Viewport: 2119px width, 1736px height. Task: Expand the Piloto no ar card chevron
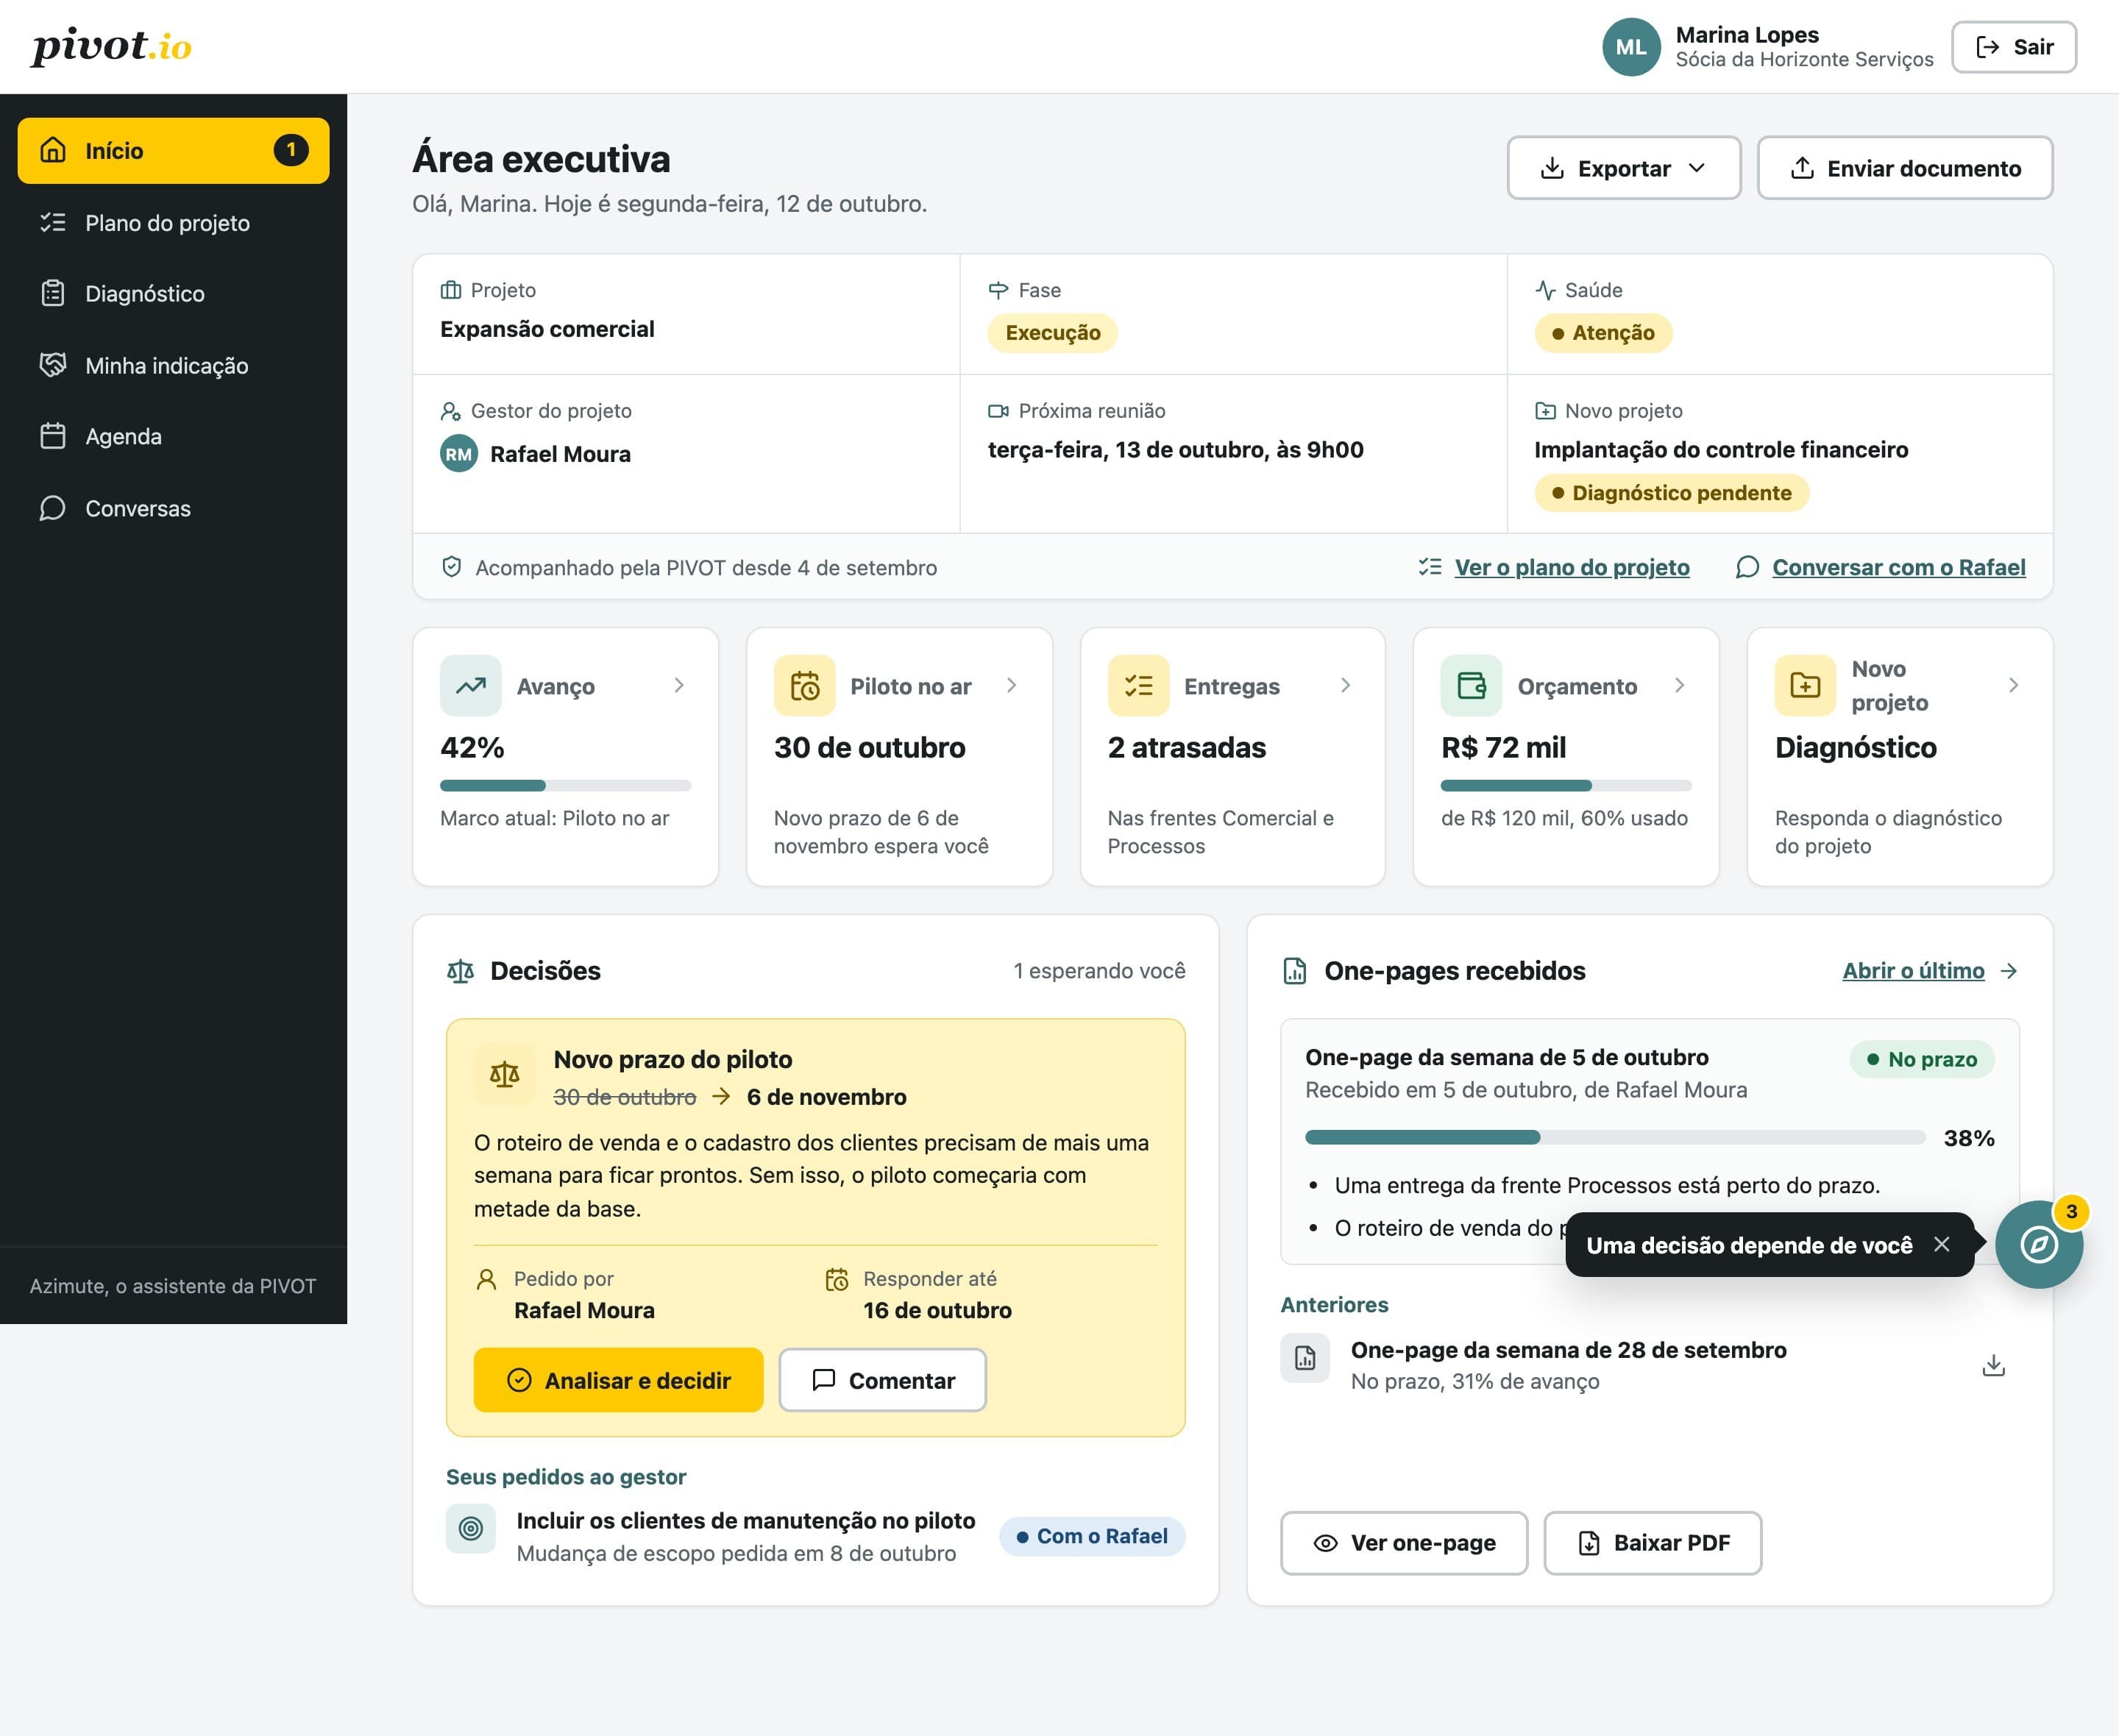(x=1012, y=685)
